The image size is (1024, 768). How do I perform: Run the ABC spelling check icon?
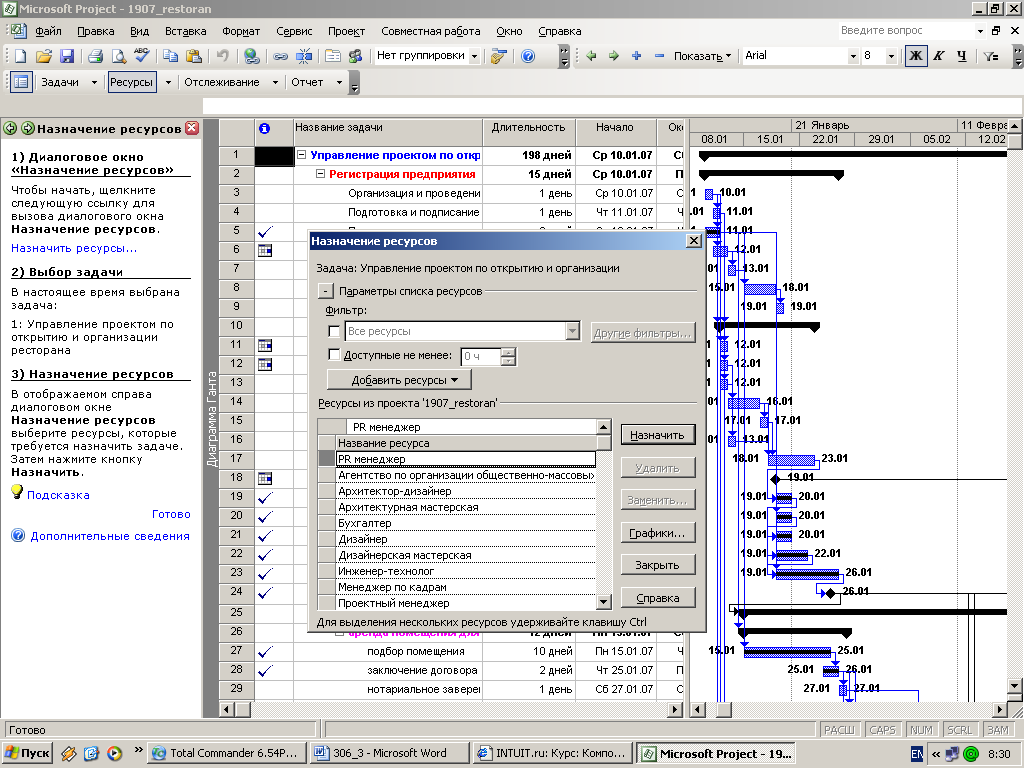pos(141,56)
